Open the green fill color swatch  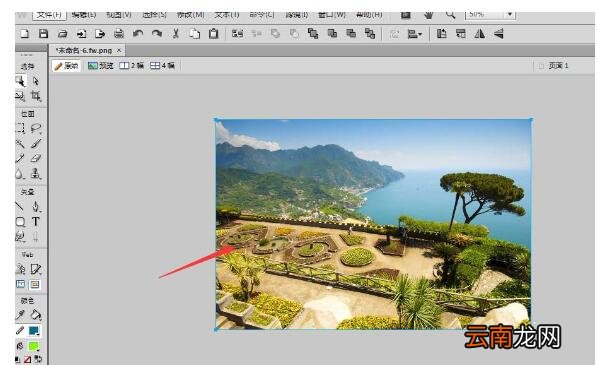pyautogui.click(x=34, y=346)
